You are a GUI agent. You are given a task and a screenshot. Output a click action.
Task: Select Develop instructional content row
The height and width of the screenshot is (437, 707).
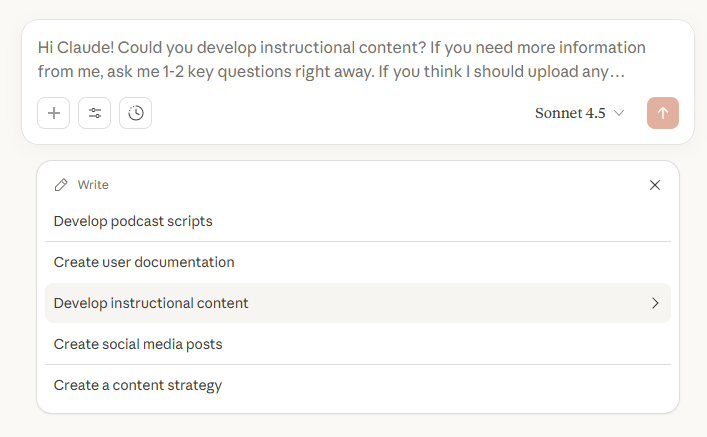pyautogui.click(x=151, y=303)
